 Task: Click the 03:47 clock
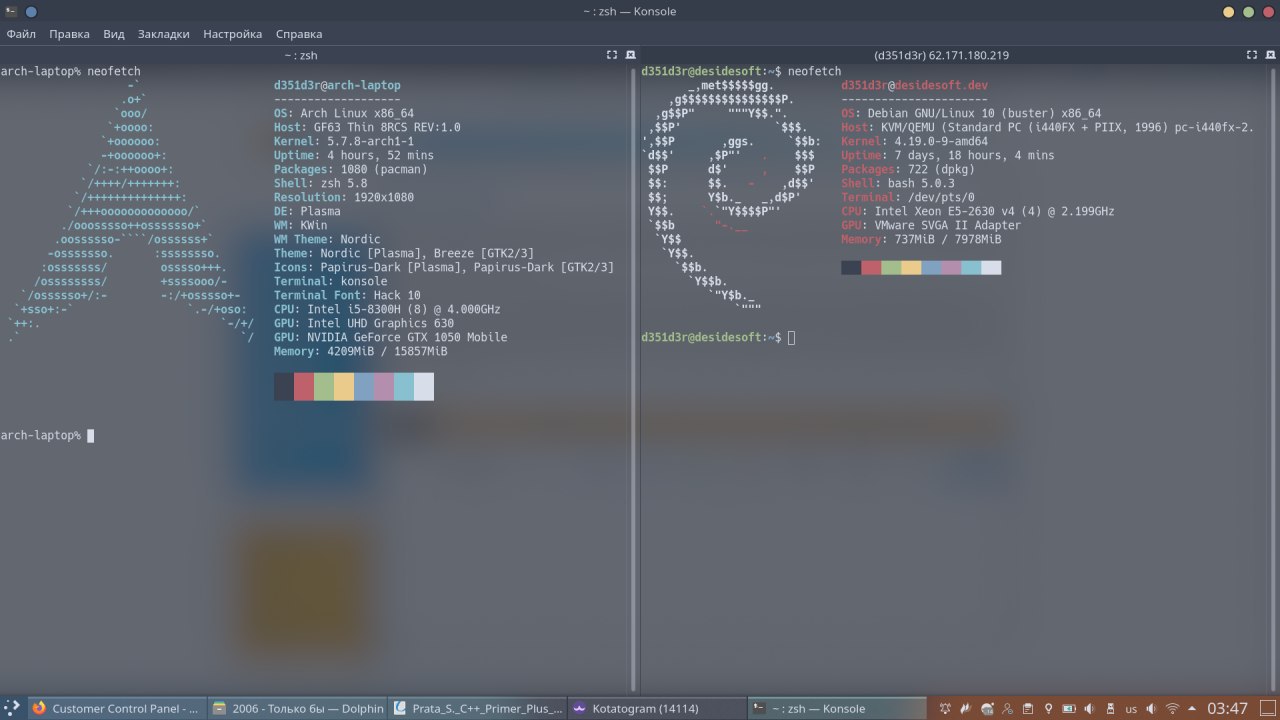(1227, 708)
